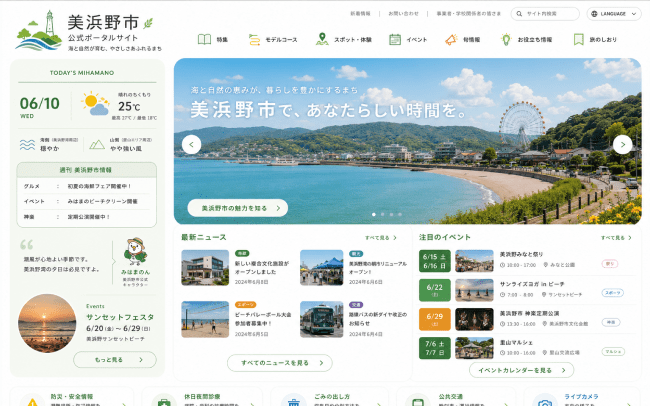Open the 新着情報 header link
650x406 pixels.
pos(360,14)
